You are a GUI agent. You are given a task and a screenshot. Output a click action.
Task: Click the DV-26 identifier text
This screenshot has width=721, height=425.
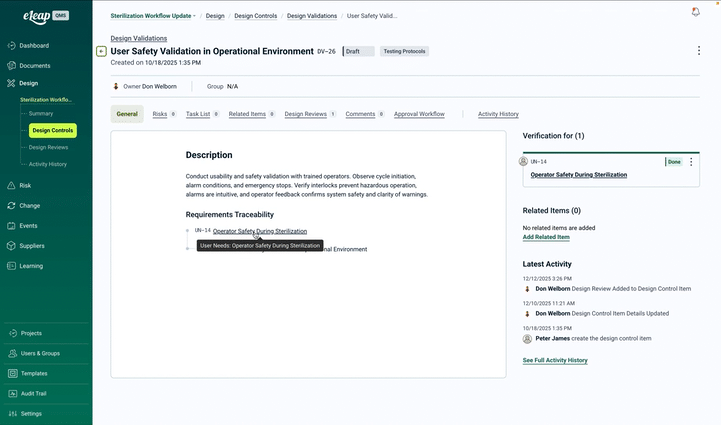click(326, 52)
